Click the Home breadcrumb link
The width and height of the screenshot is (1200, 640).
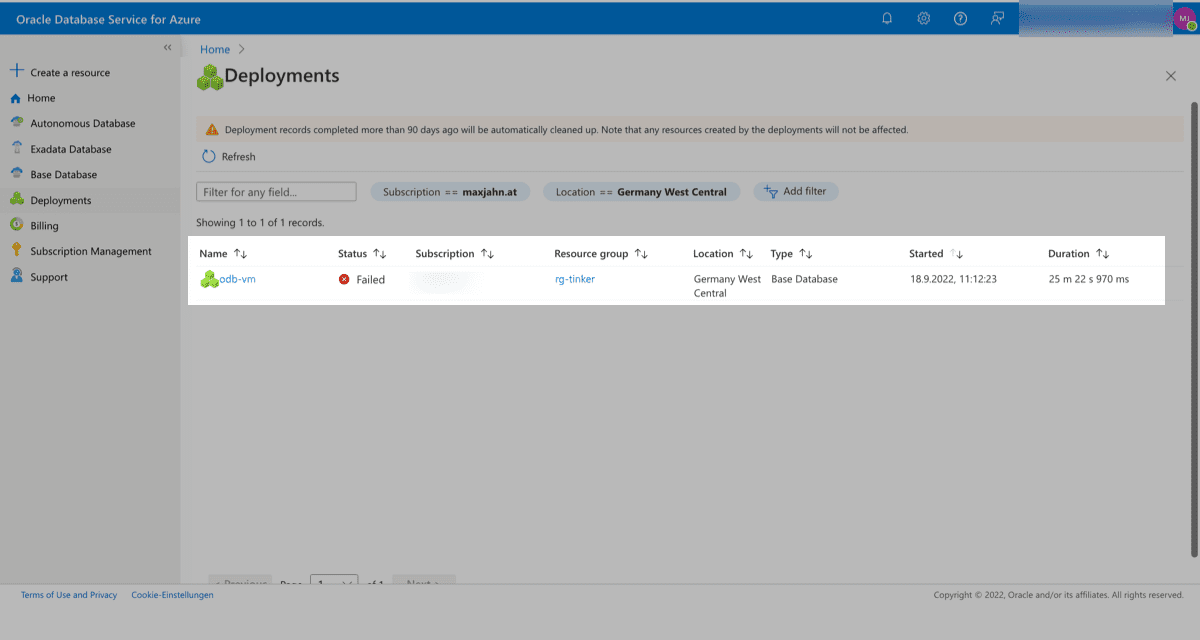215,49
